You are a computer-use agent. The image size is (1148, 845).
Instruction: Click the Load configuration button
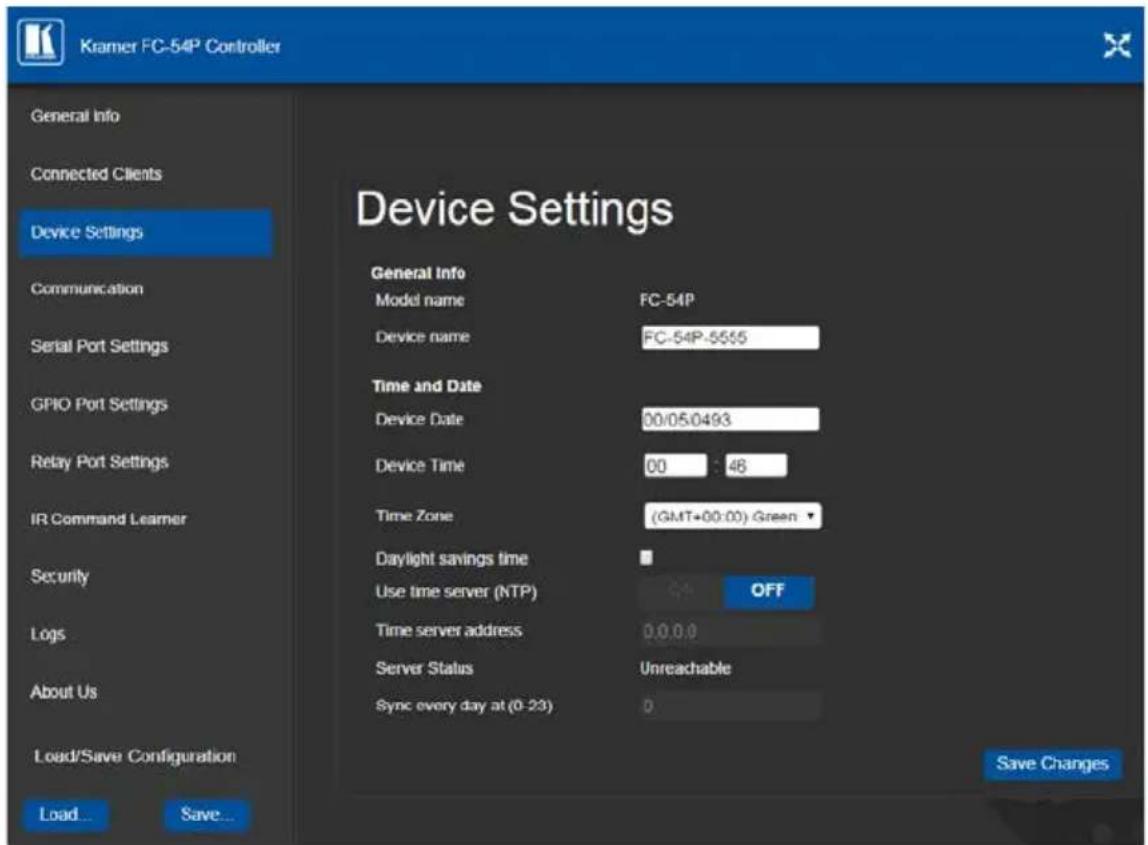(x=65, y=814)
